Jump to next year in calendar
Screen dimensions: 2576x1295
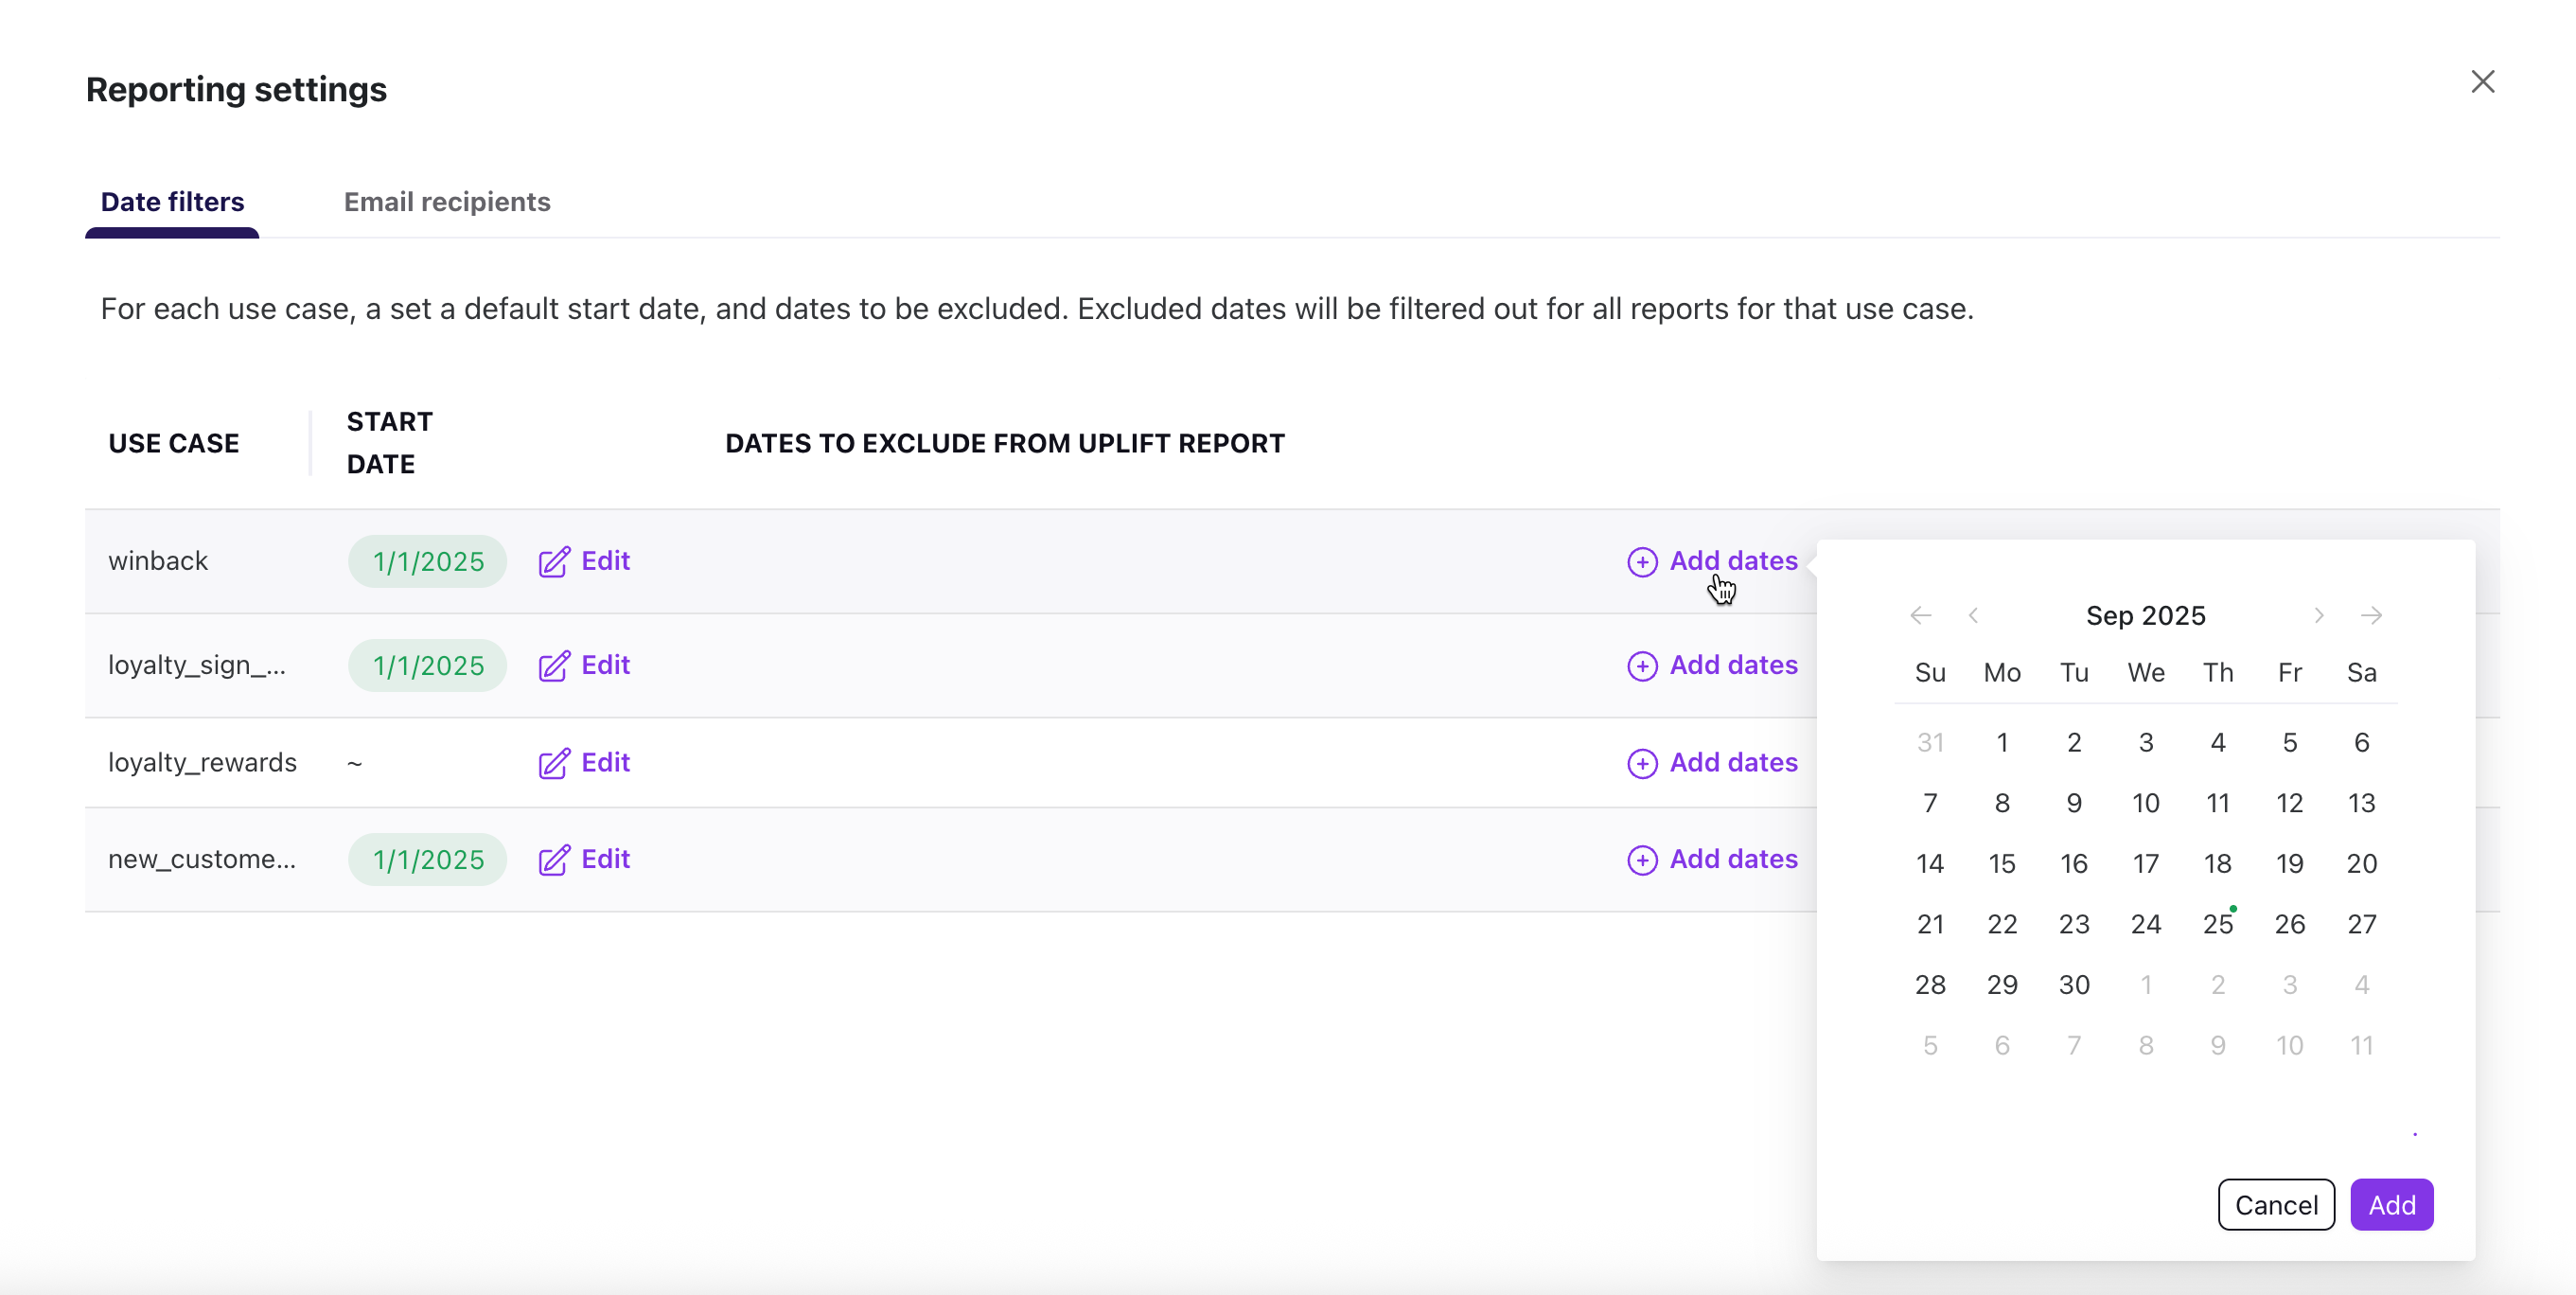pyautogui.click(x=2373, y=615)
